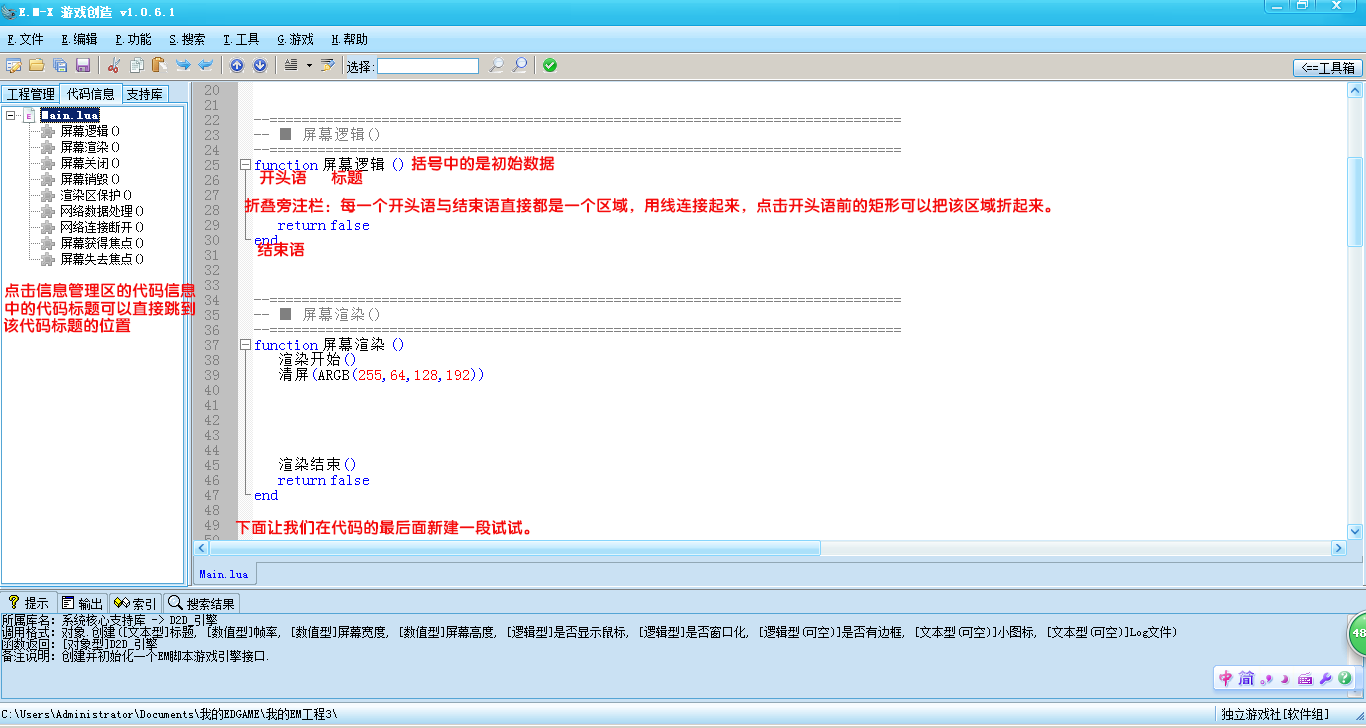This screenshot has height=728, width=1366.
Task: Cut the selection with the scissors icon
Action: click(114, 65)
